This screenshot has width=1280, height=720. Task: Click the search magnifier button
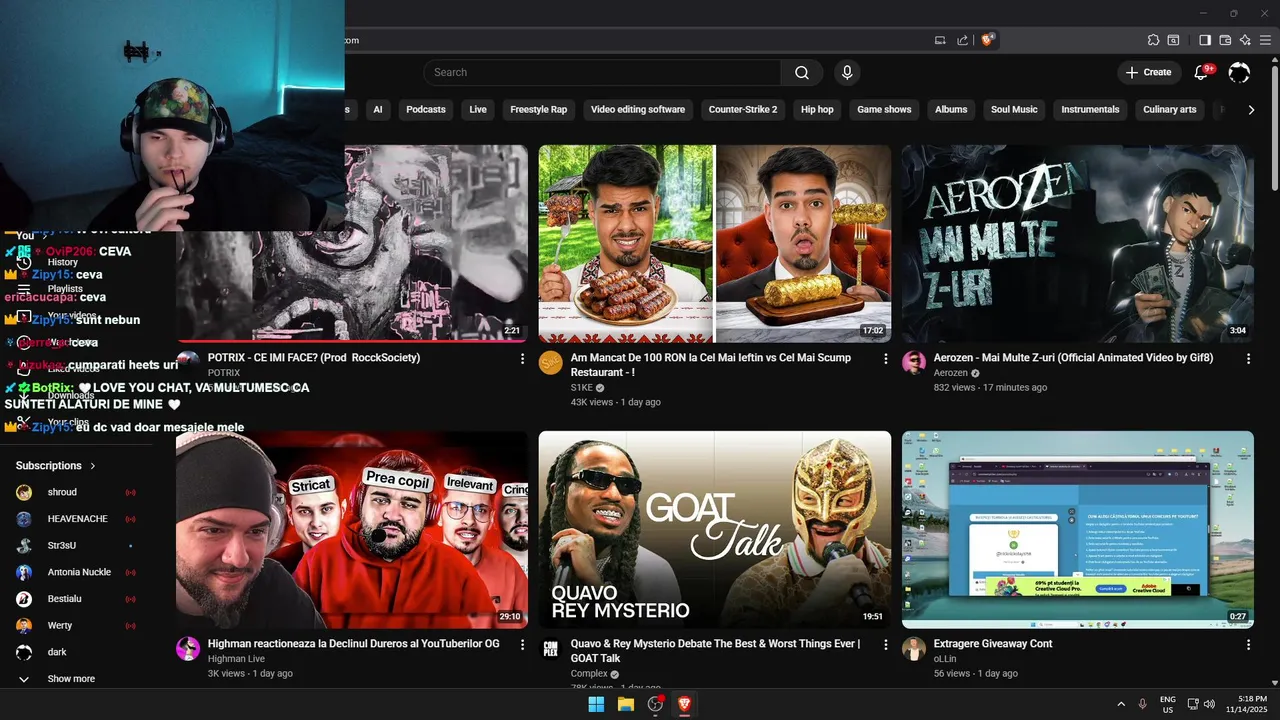(x=802, y=72)
